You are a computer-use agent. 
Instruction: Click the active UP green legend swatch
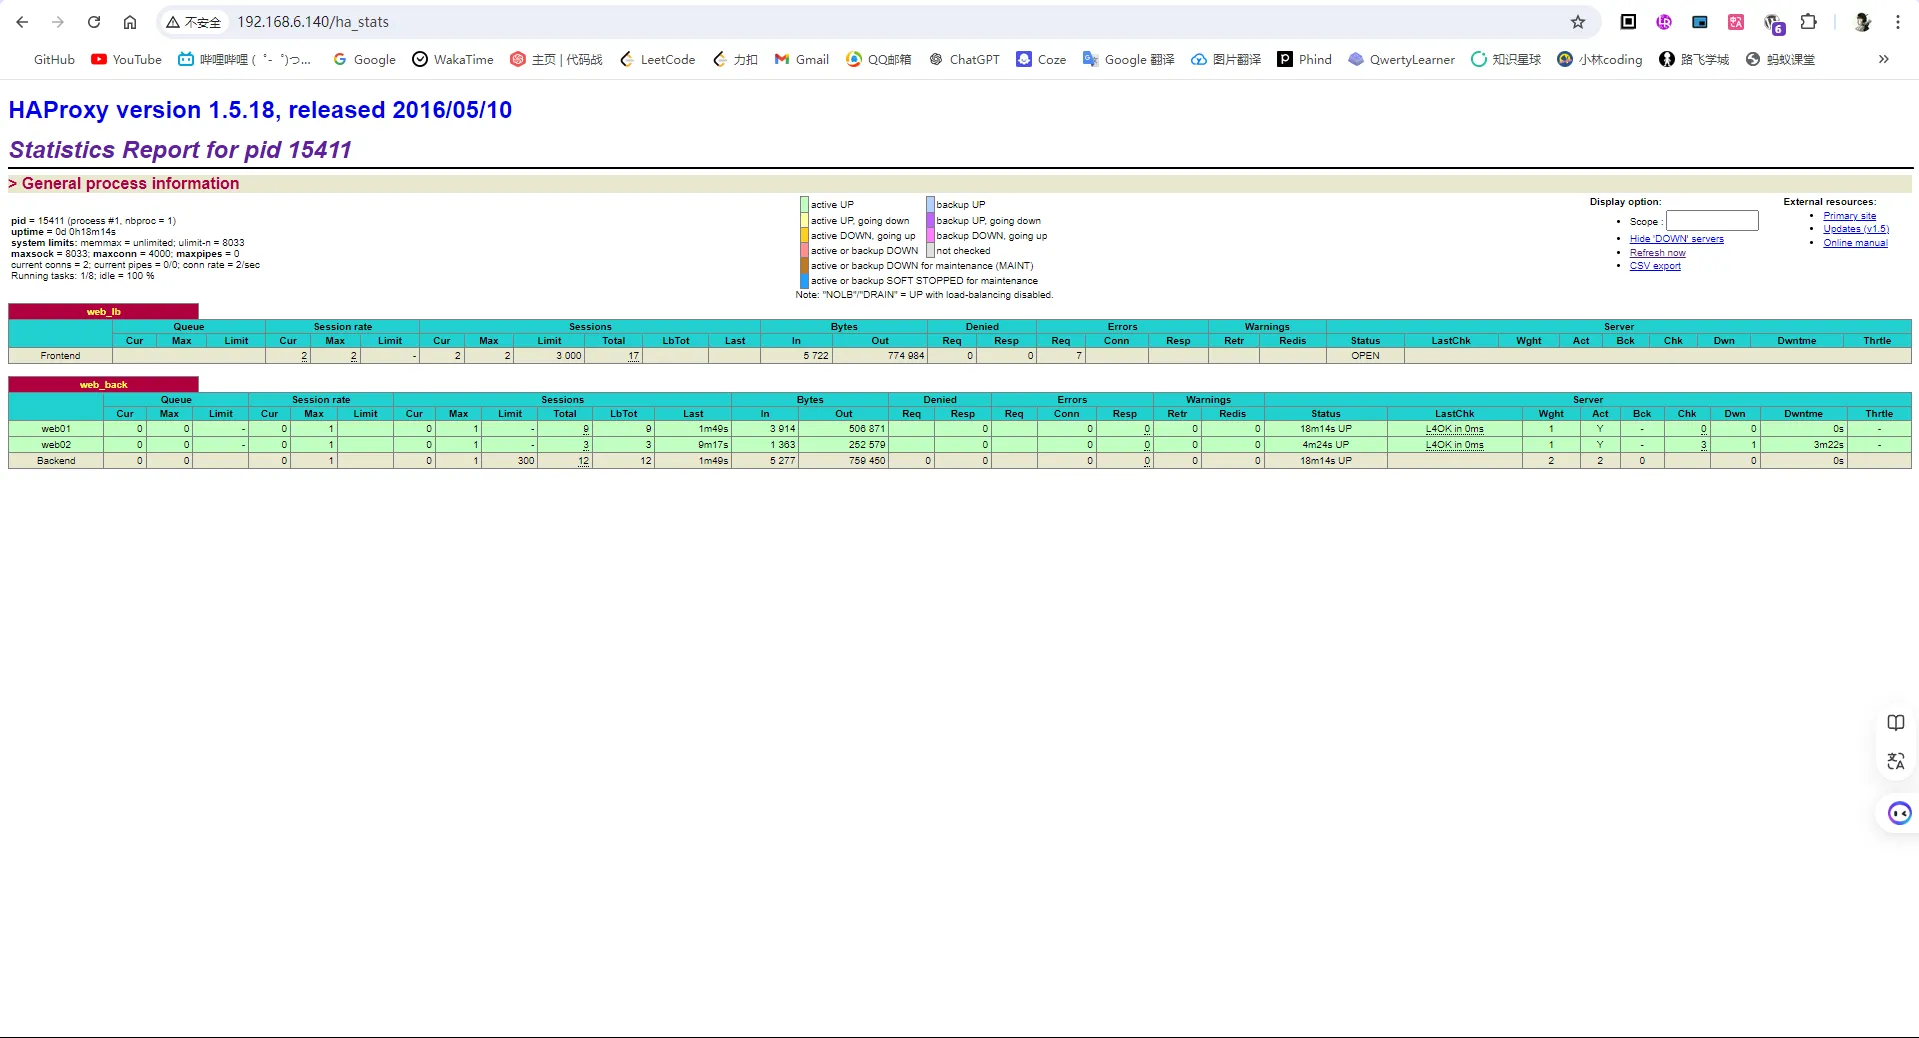pyautogui.click(x=804, y=205)
